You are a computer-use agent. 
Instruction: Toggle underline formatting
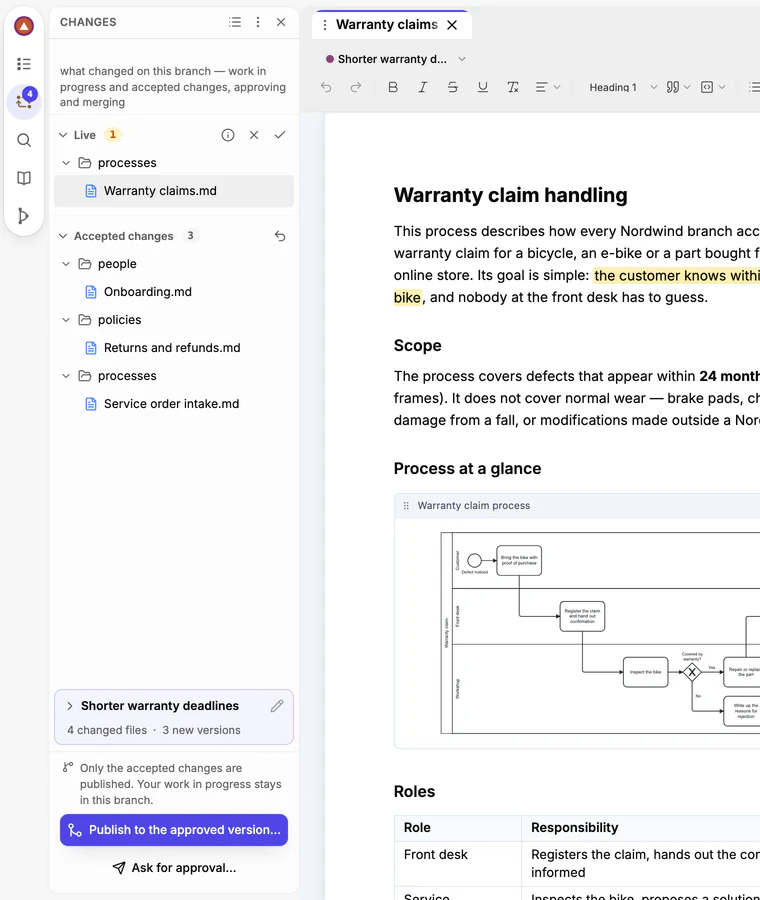(x=483, y=87)
